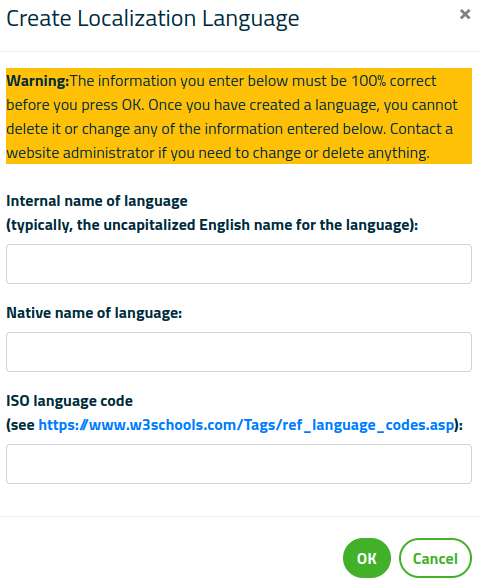Click the Internal name of language field
481x588 pixels.
(239, 264)
